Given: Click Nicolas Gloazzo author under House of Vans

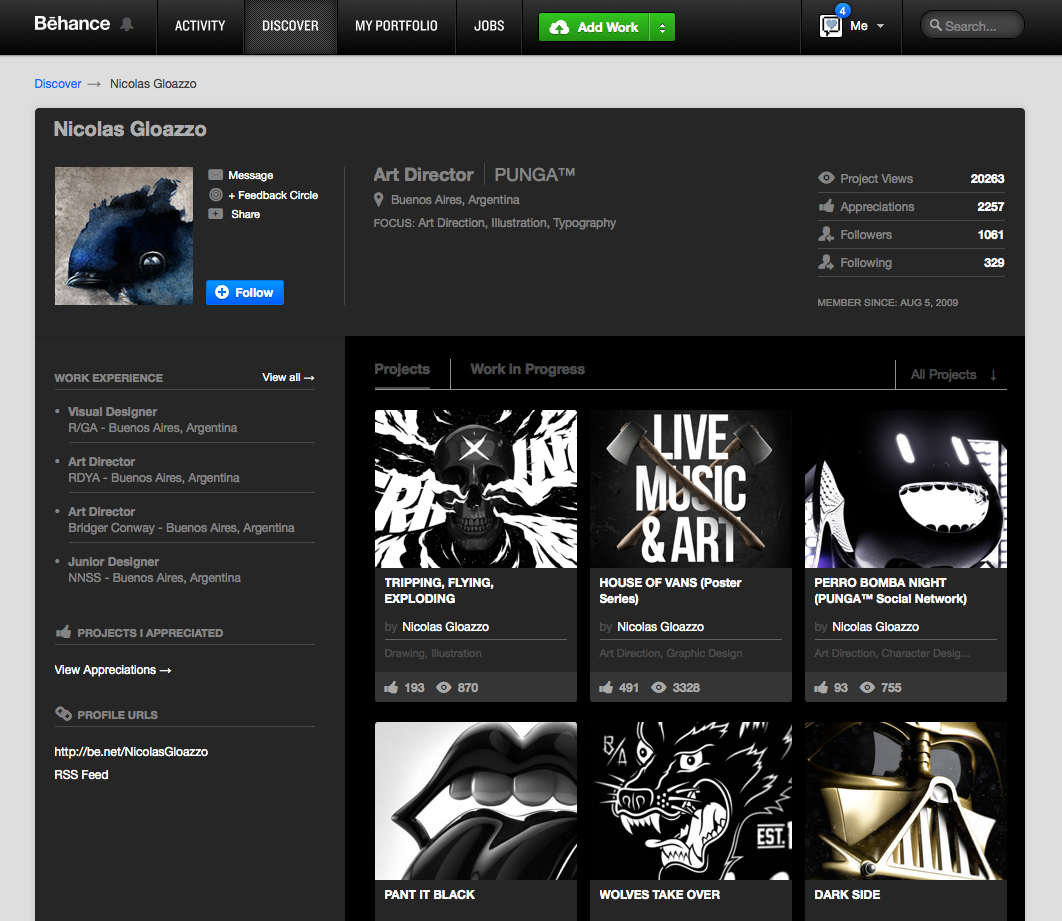Looking at the screenshot, I should [x=660, y=627].
